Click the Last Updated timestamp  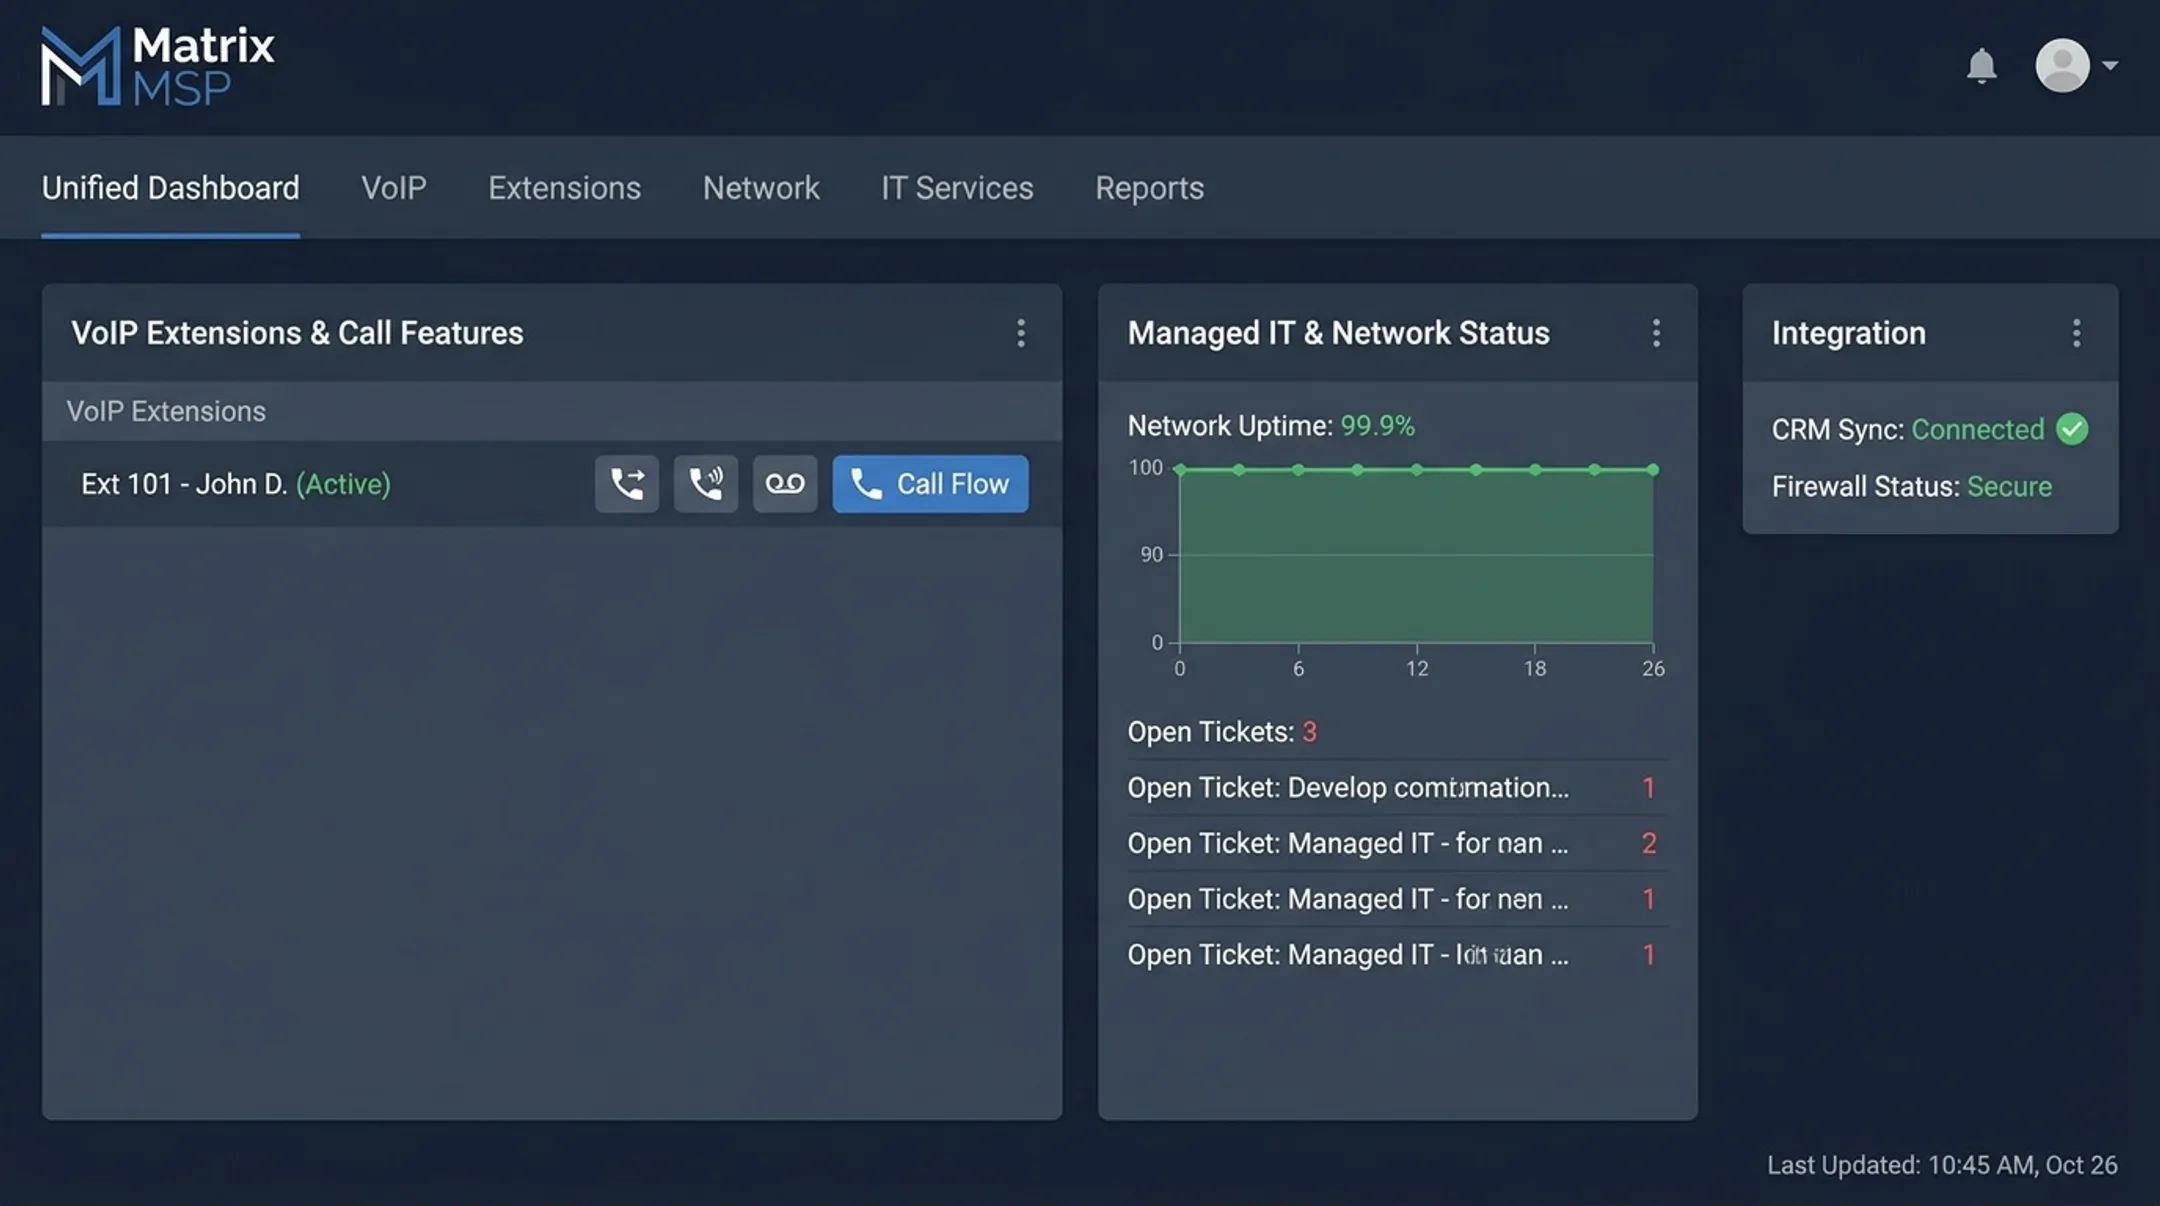point(1942,1165)
